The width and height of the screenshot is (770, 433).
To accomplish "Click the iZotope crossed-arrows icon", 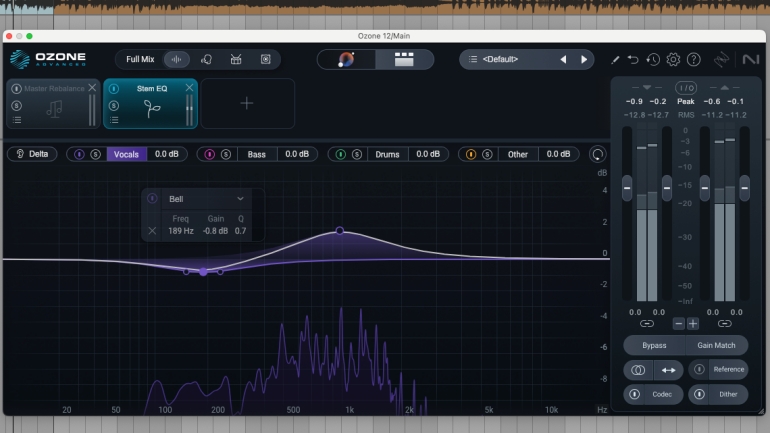I will [721, 60].
